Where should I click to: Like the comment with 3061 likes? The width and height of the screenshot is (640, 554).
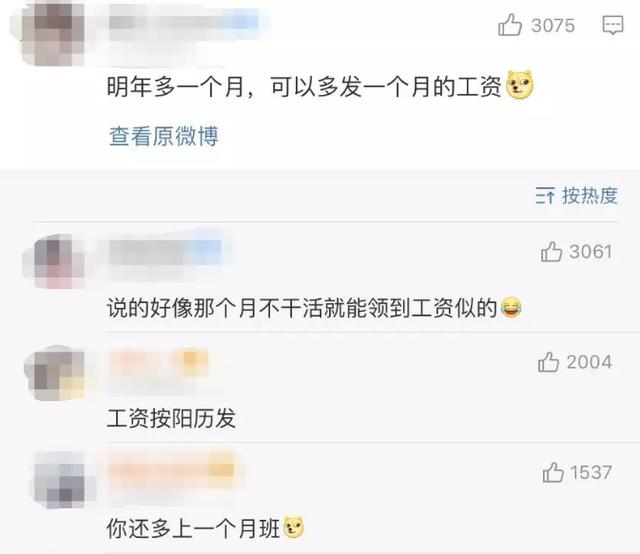click(x=551, y=251)
